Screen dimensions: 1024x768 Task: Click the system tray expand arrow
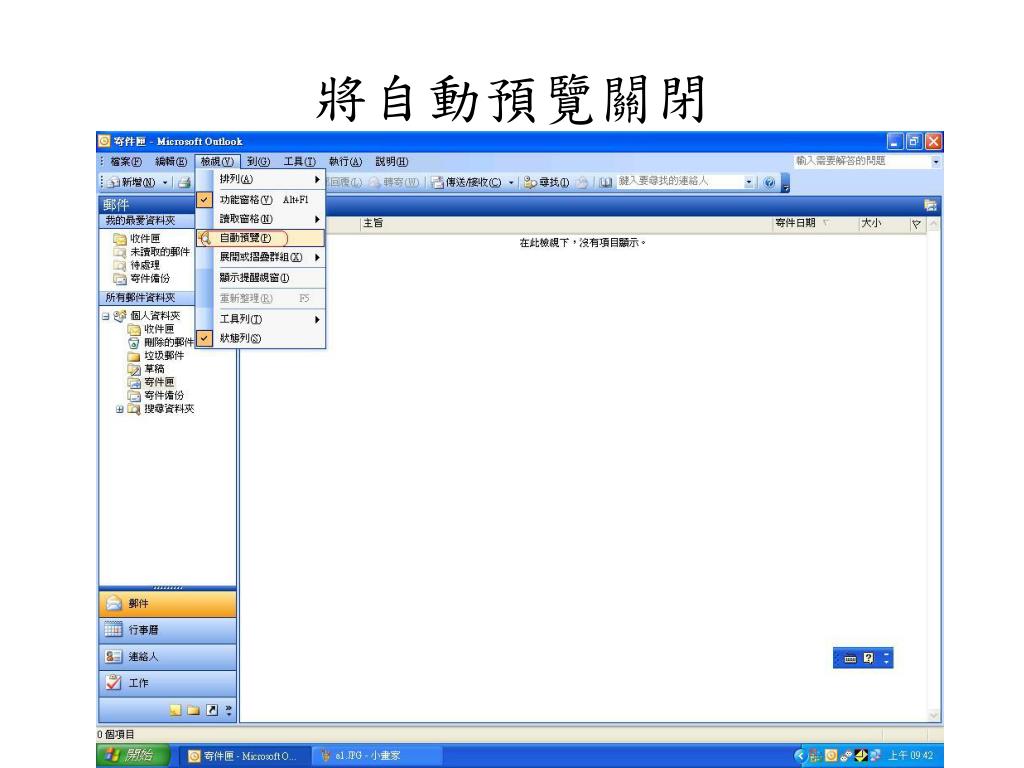[799, 756]
